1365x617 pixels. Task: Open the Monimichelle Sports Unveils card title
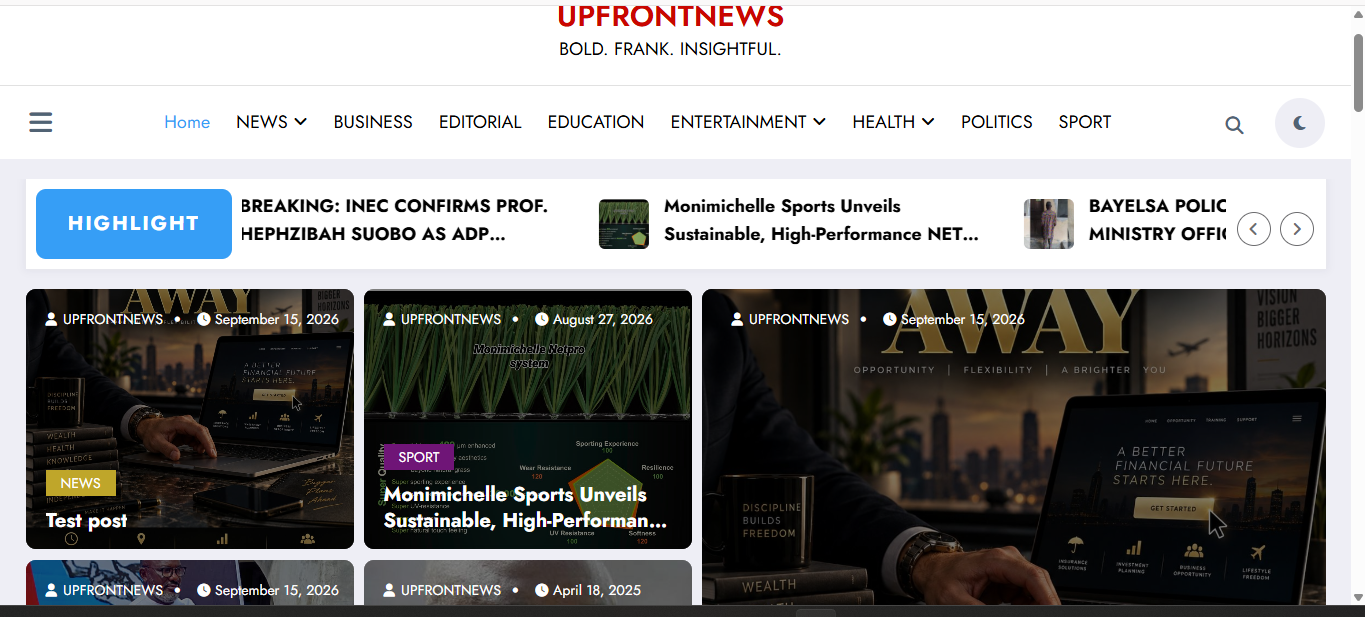click(525, 508)
